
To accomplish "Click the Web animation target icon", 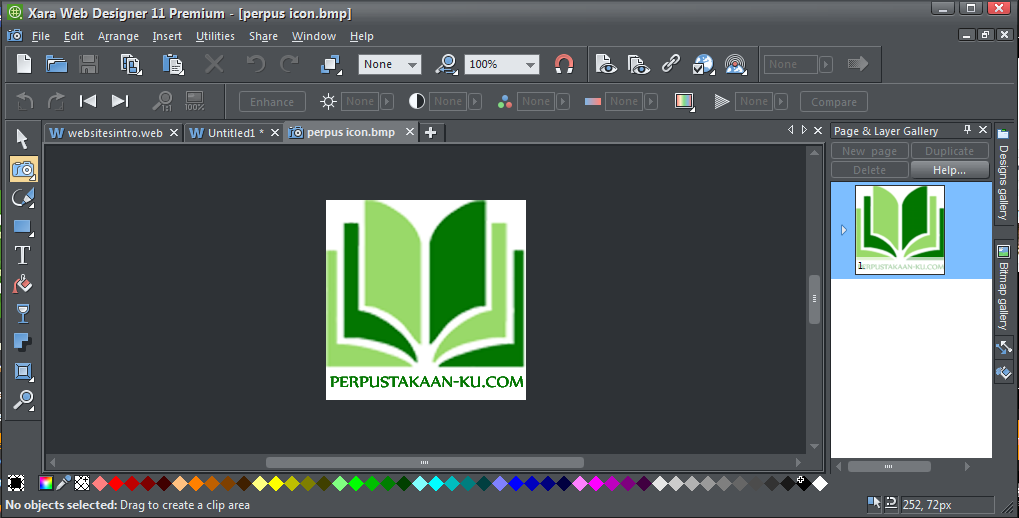I will click(736, 64).
